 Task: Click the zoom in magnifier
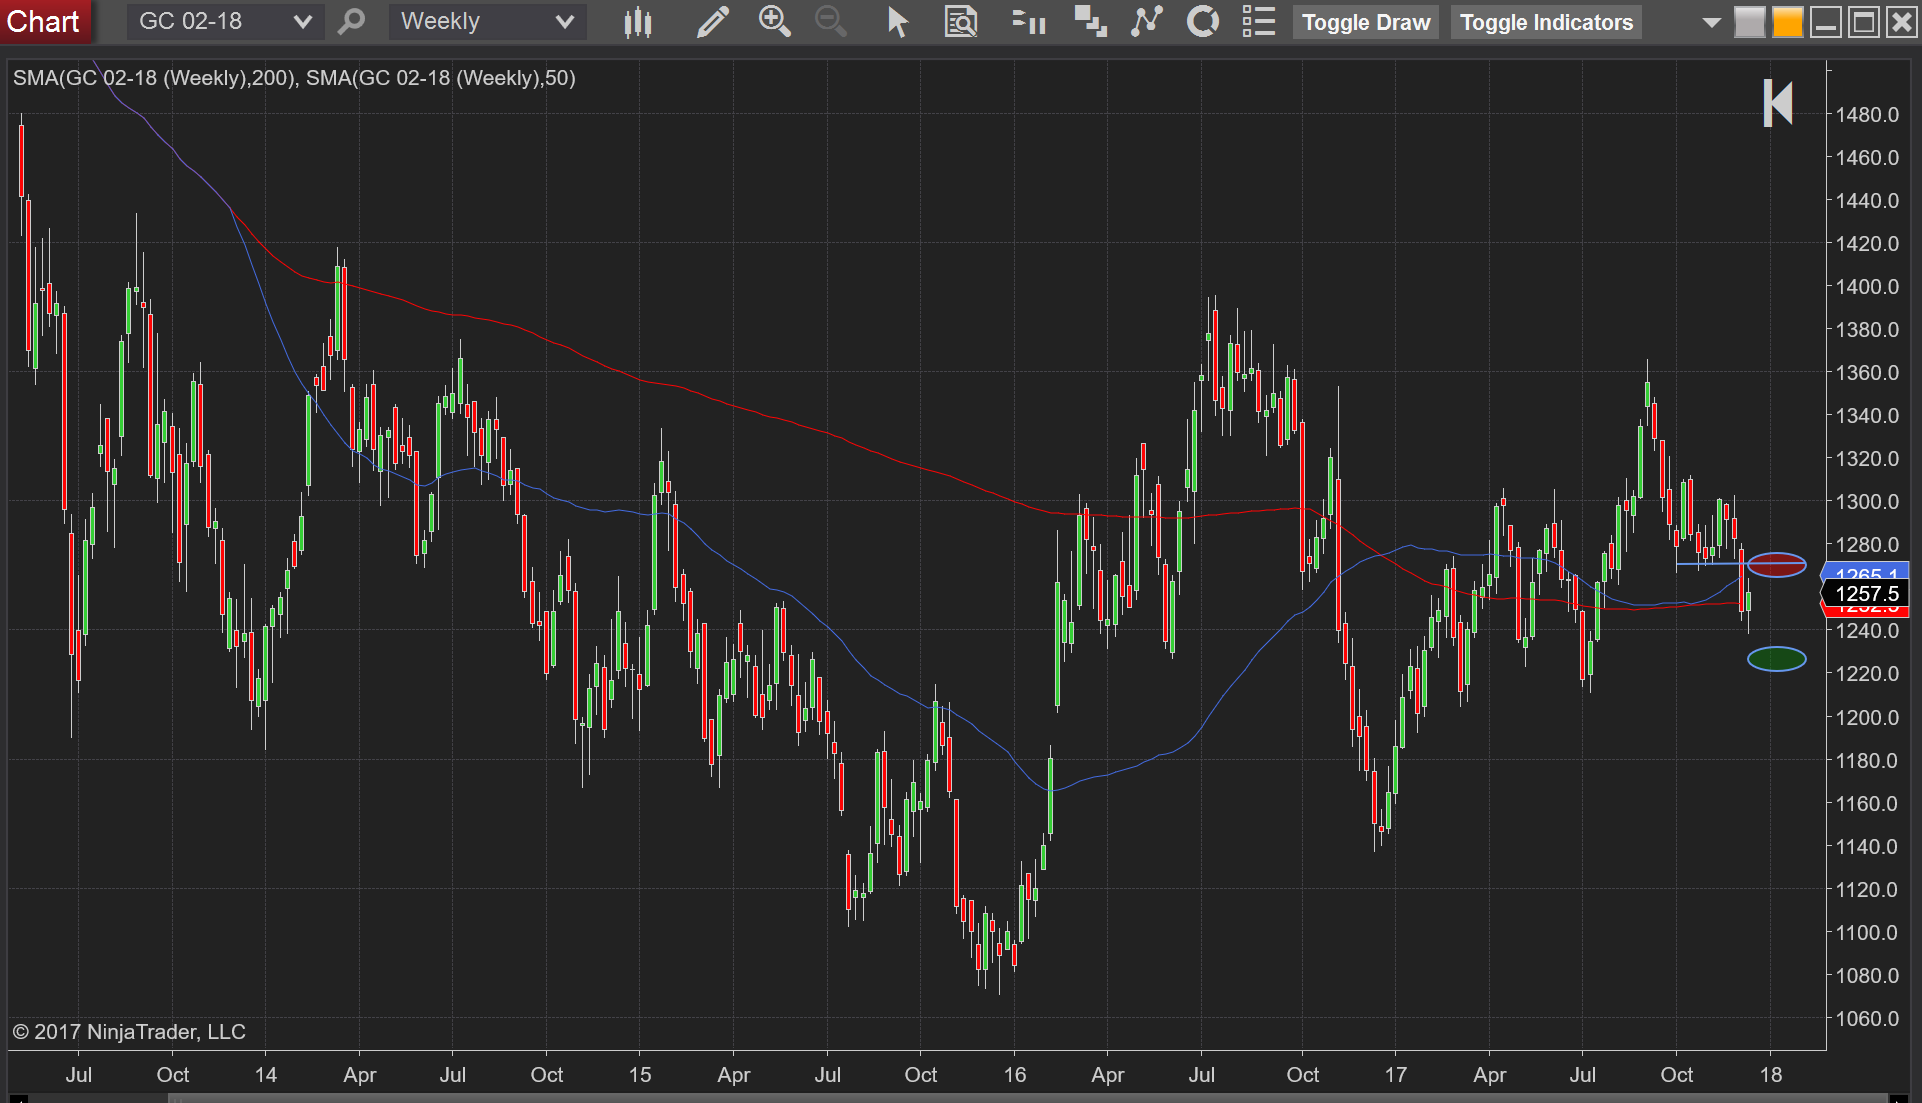[x=774, y=21]
